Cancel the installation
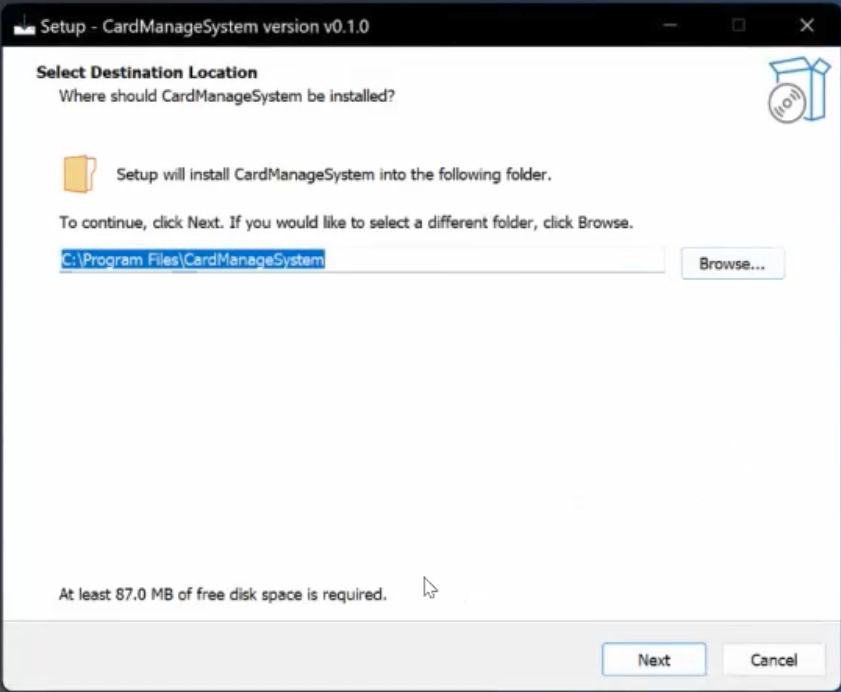The width and height of the screenshot is (841, 692). pyautogui.click(x=774, y=660)
